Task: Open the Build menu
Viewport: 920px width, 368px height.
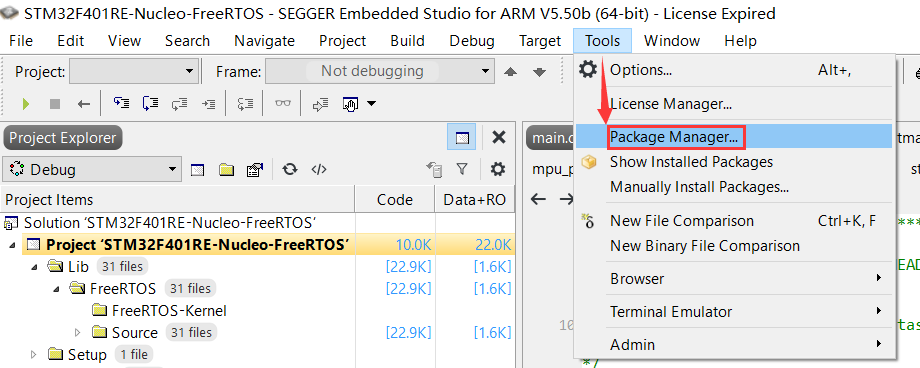Action: [x=407, y=40]
